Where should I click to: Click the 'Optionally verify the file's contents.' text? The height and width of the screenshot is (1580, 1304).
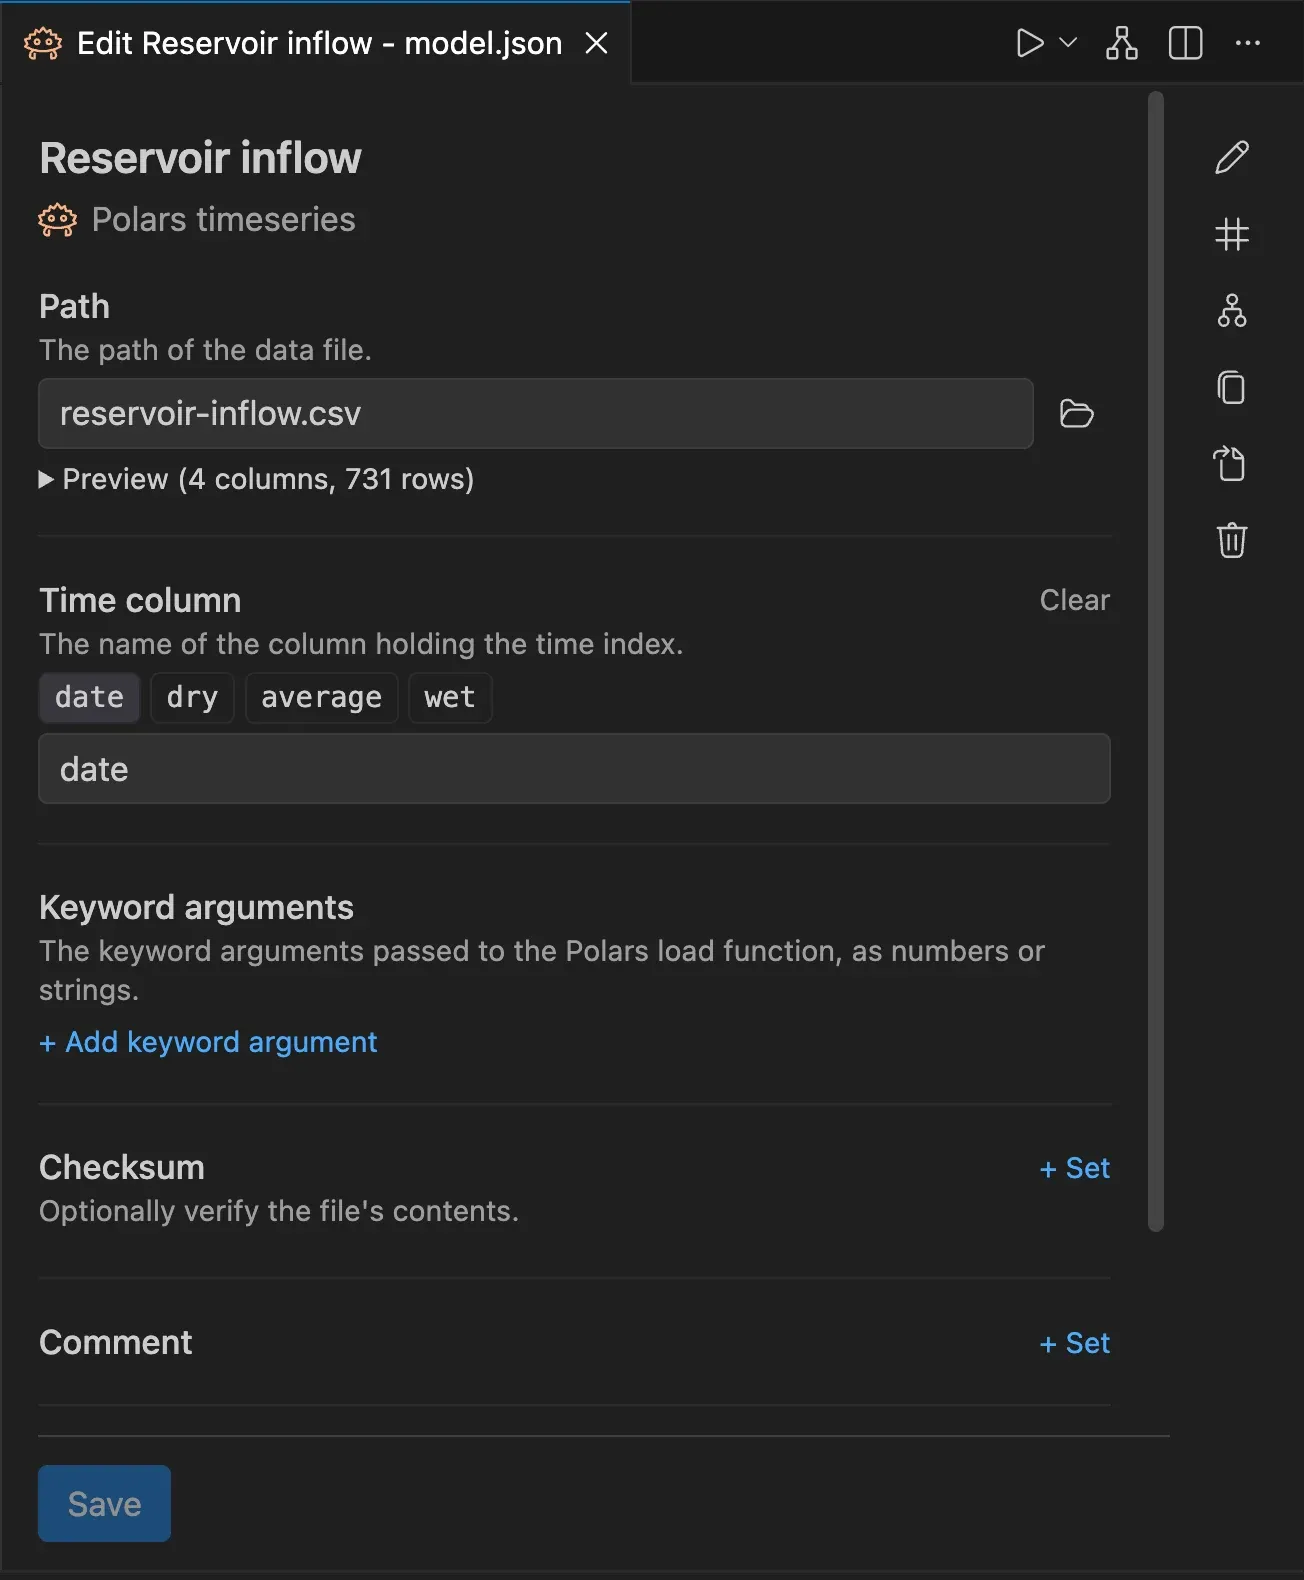279,1211
